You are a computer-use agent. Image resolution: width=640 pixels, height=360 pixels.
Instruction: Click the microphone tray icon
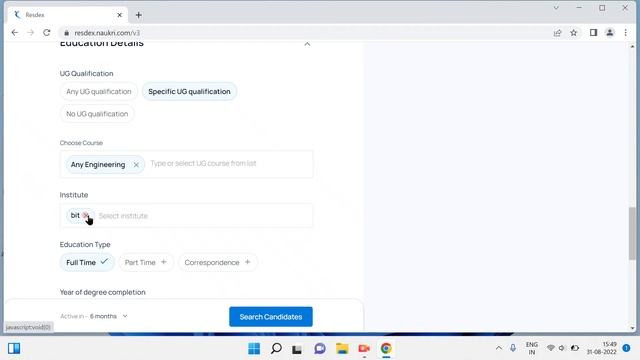click(x=513, y=348)
